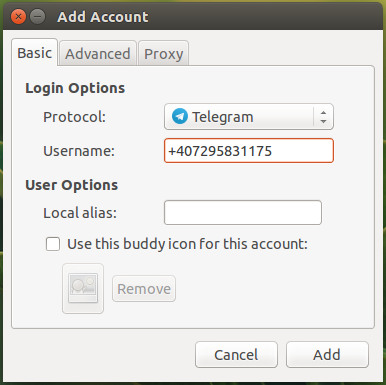Expand the Protocol dropdown arrows
The width and height of the screenshot is (386, 385).
(323, 117)
